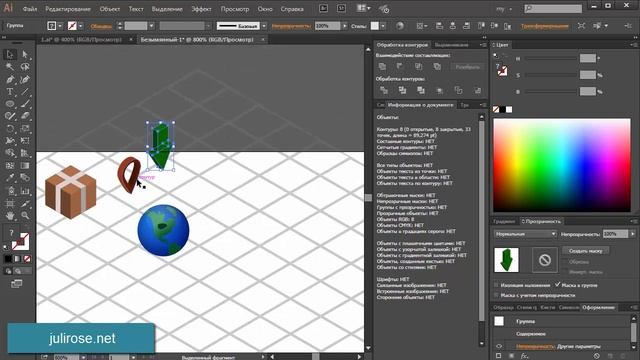Screen dimensions: 640x360
Task: Click the Непрозрачность (Opacity) link in control bar
Action: tap(291, 26)
